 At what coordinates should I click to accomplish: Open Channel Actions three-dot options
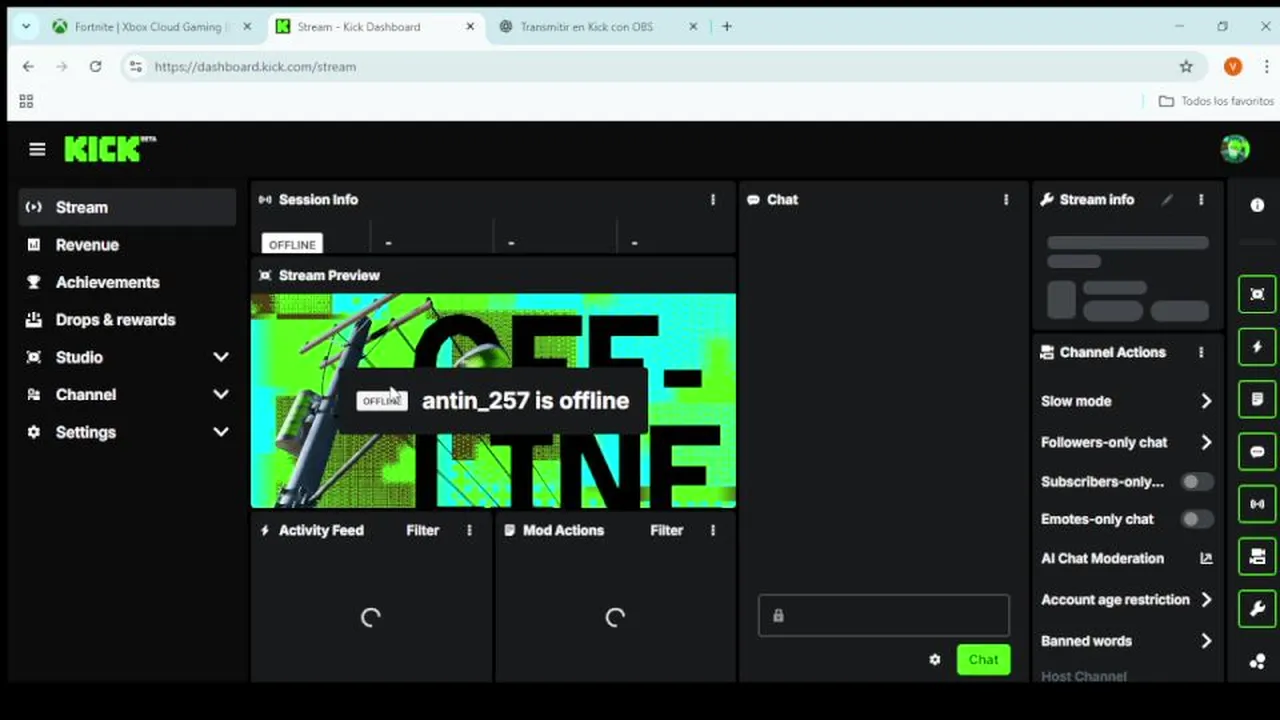1201,352
